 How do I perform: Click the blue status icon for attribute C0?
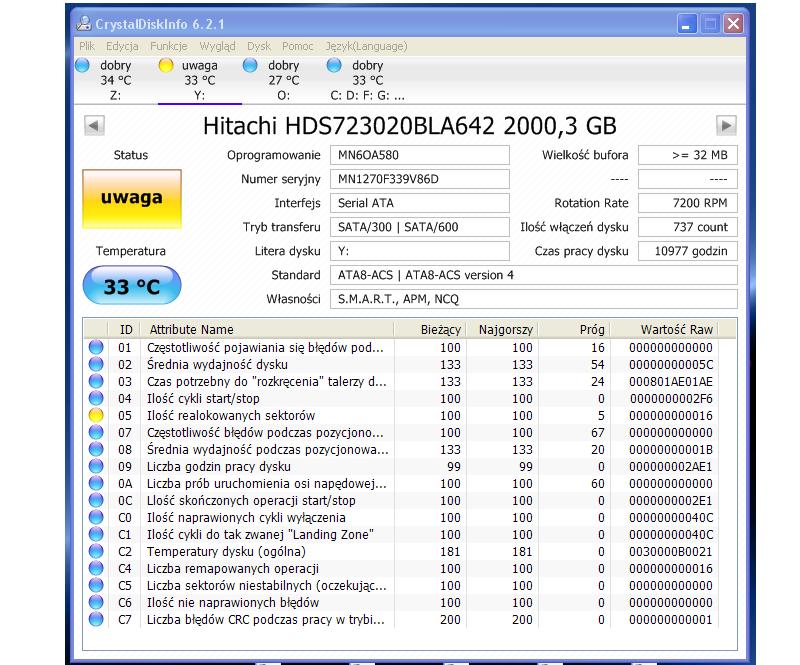click(96, 518)
